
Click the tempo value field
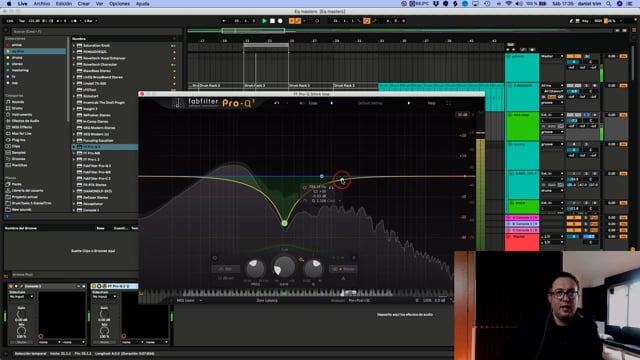coord(34,21)
